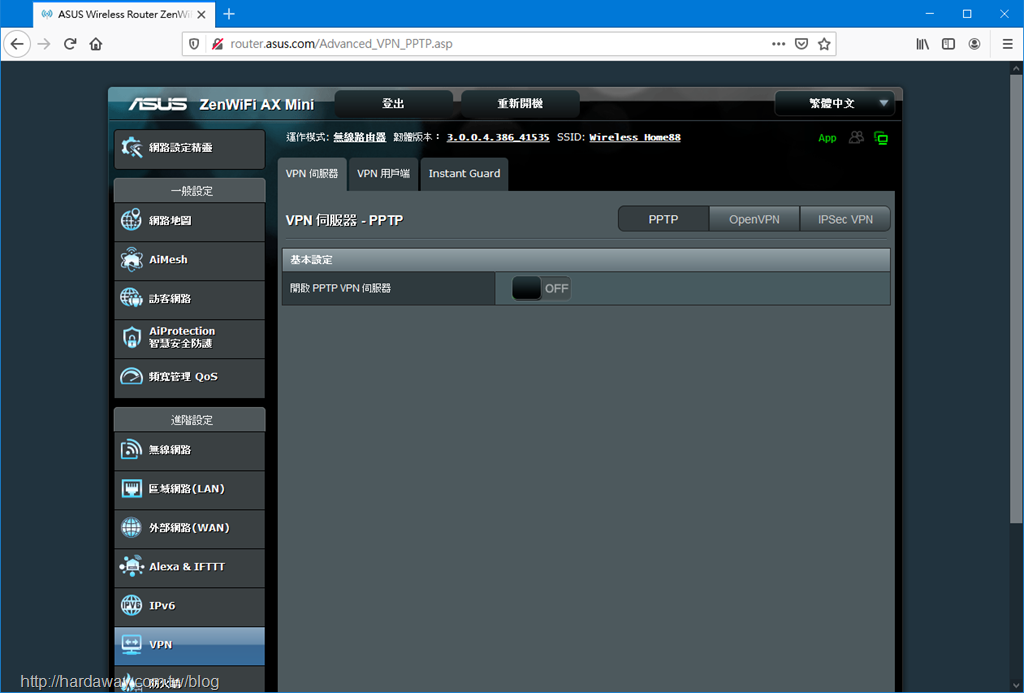Open 外部網路(WAN) settings

[x=189, y=528]
